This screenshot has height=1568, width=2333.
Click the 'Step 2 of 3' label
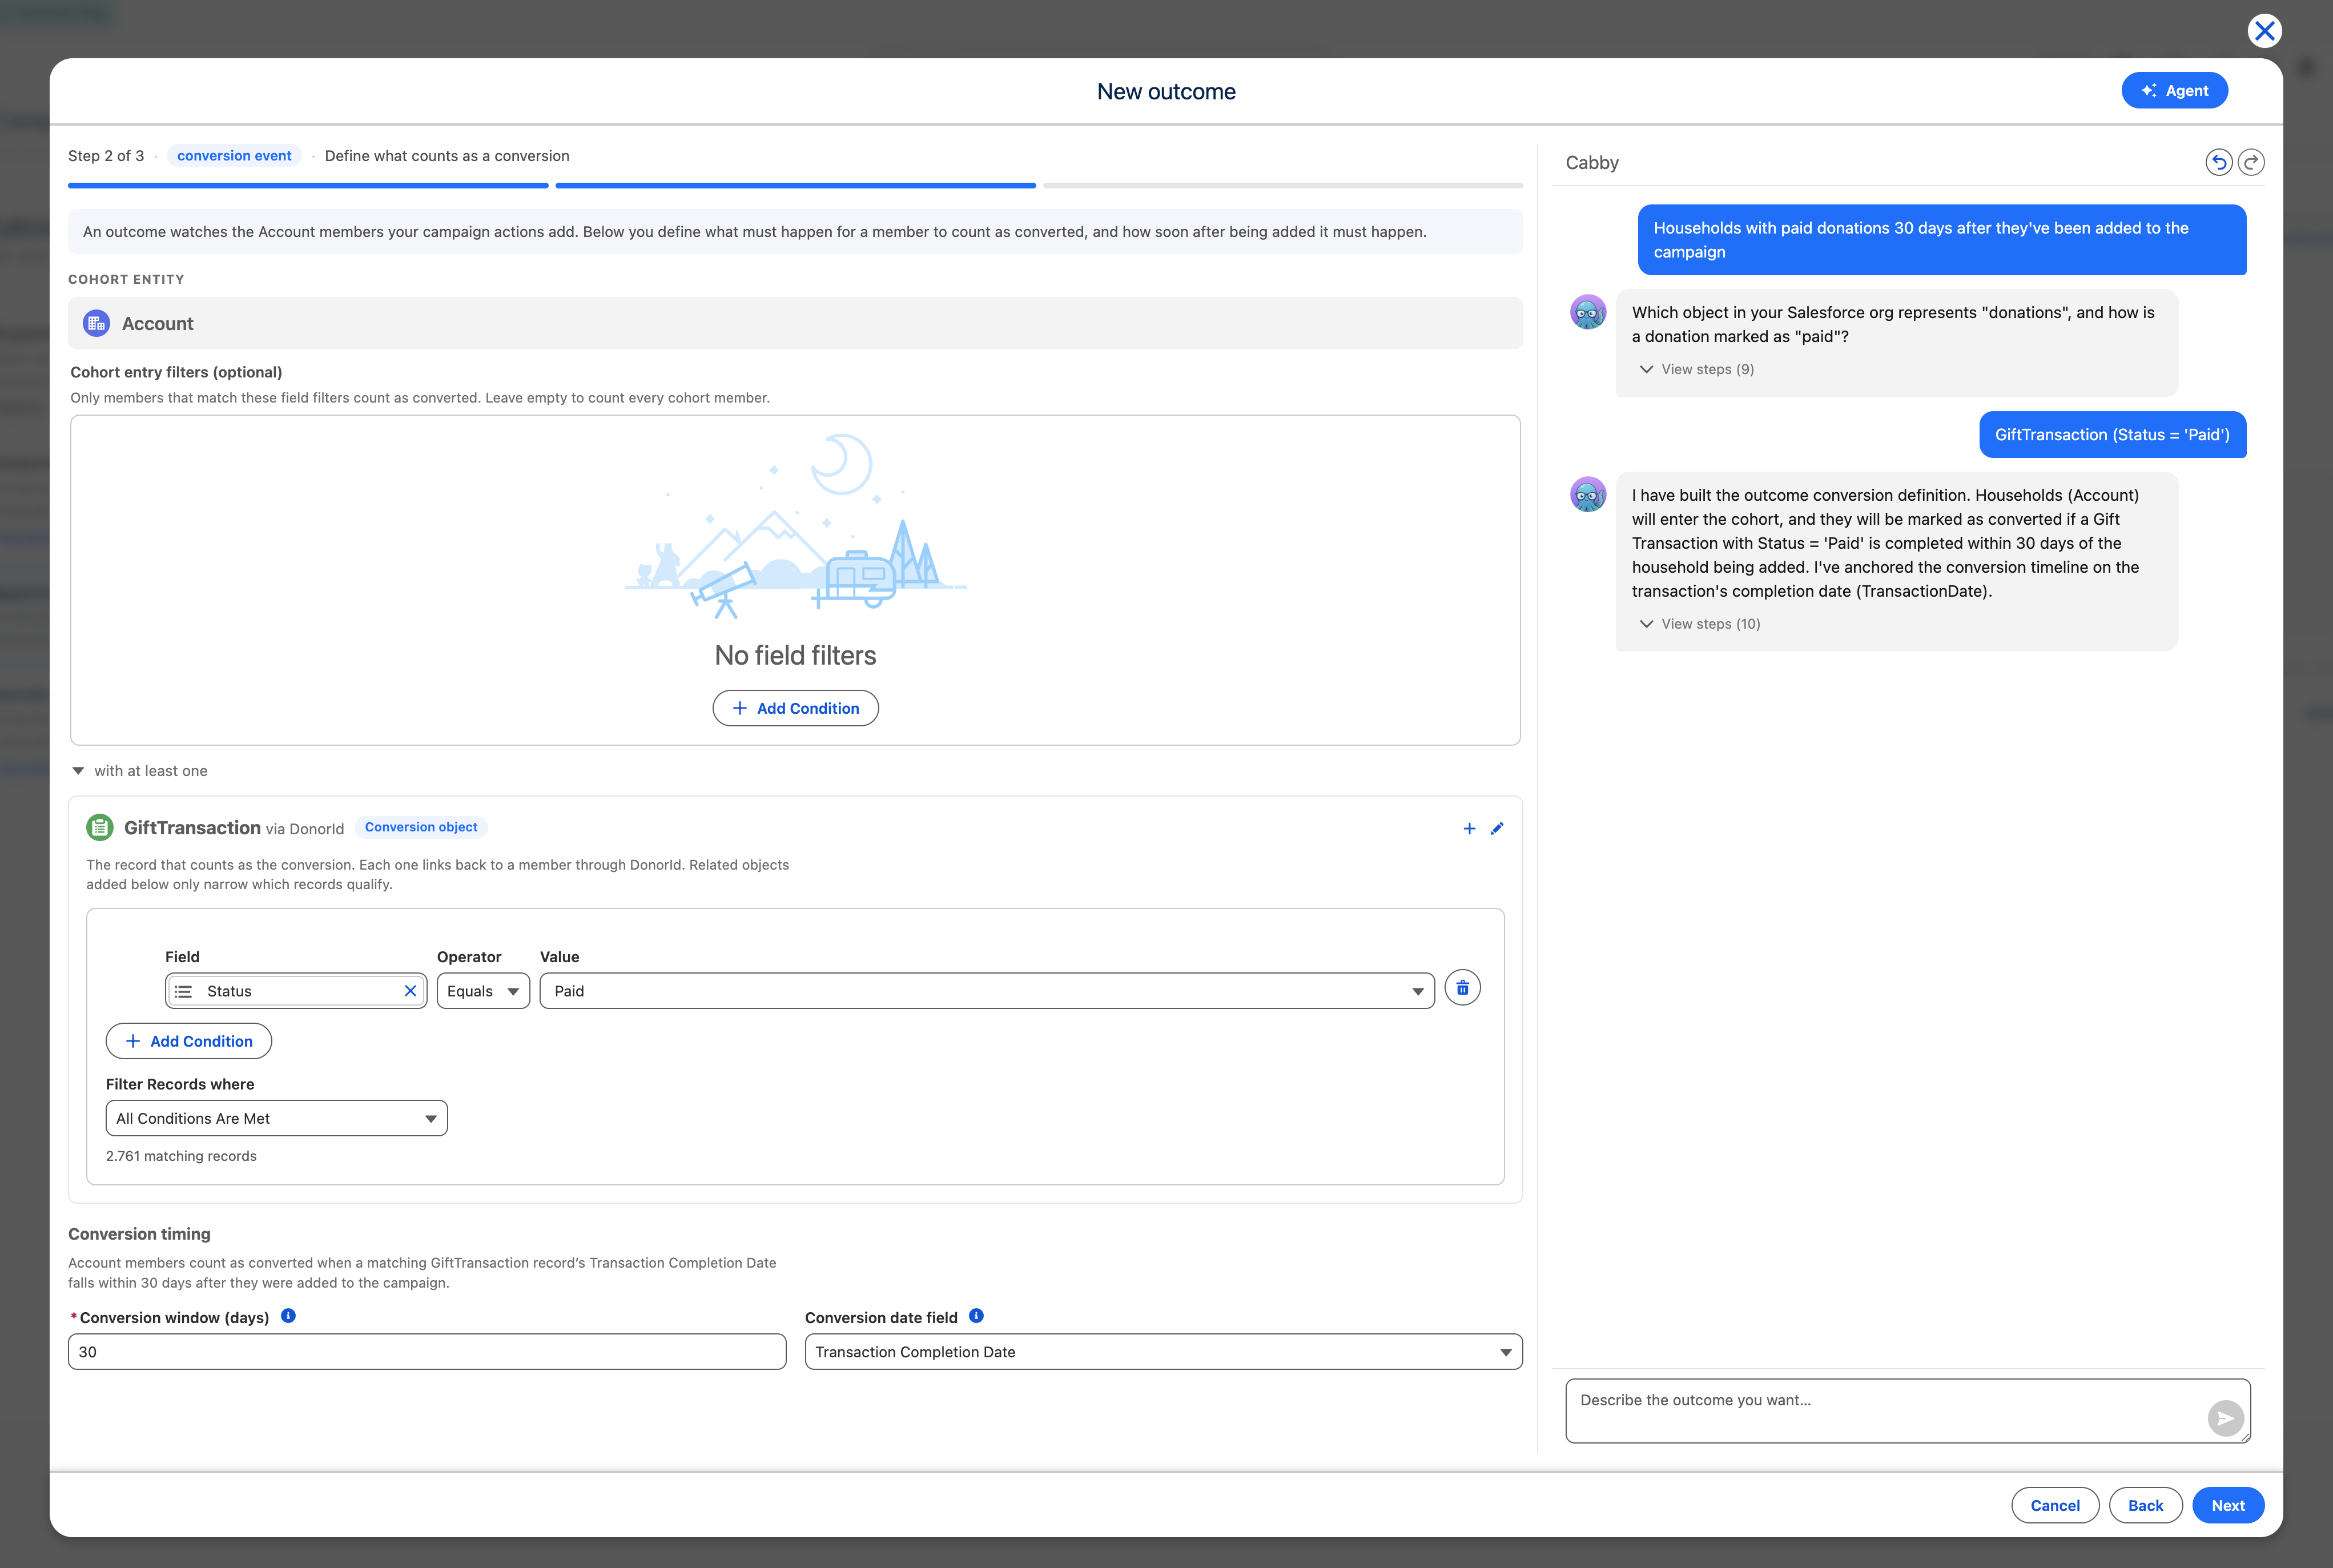(106, 156)
